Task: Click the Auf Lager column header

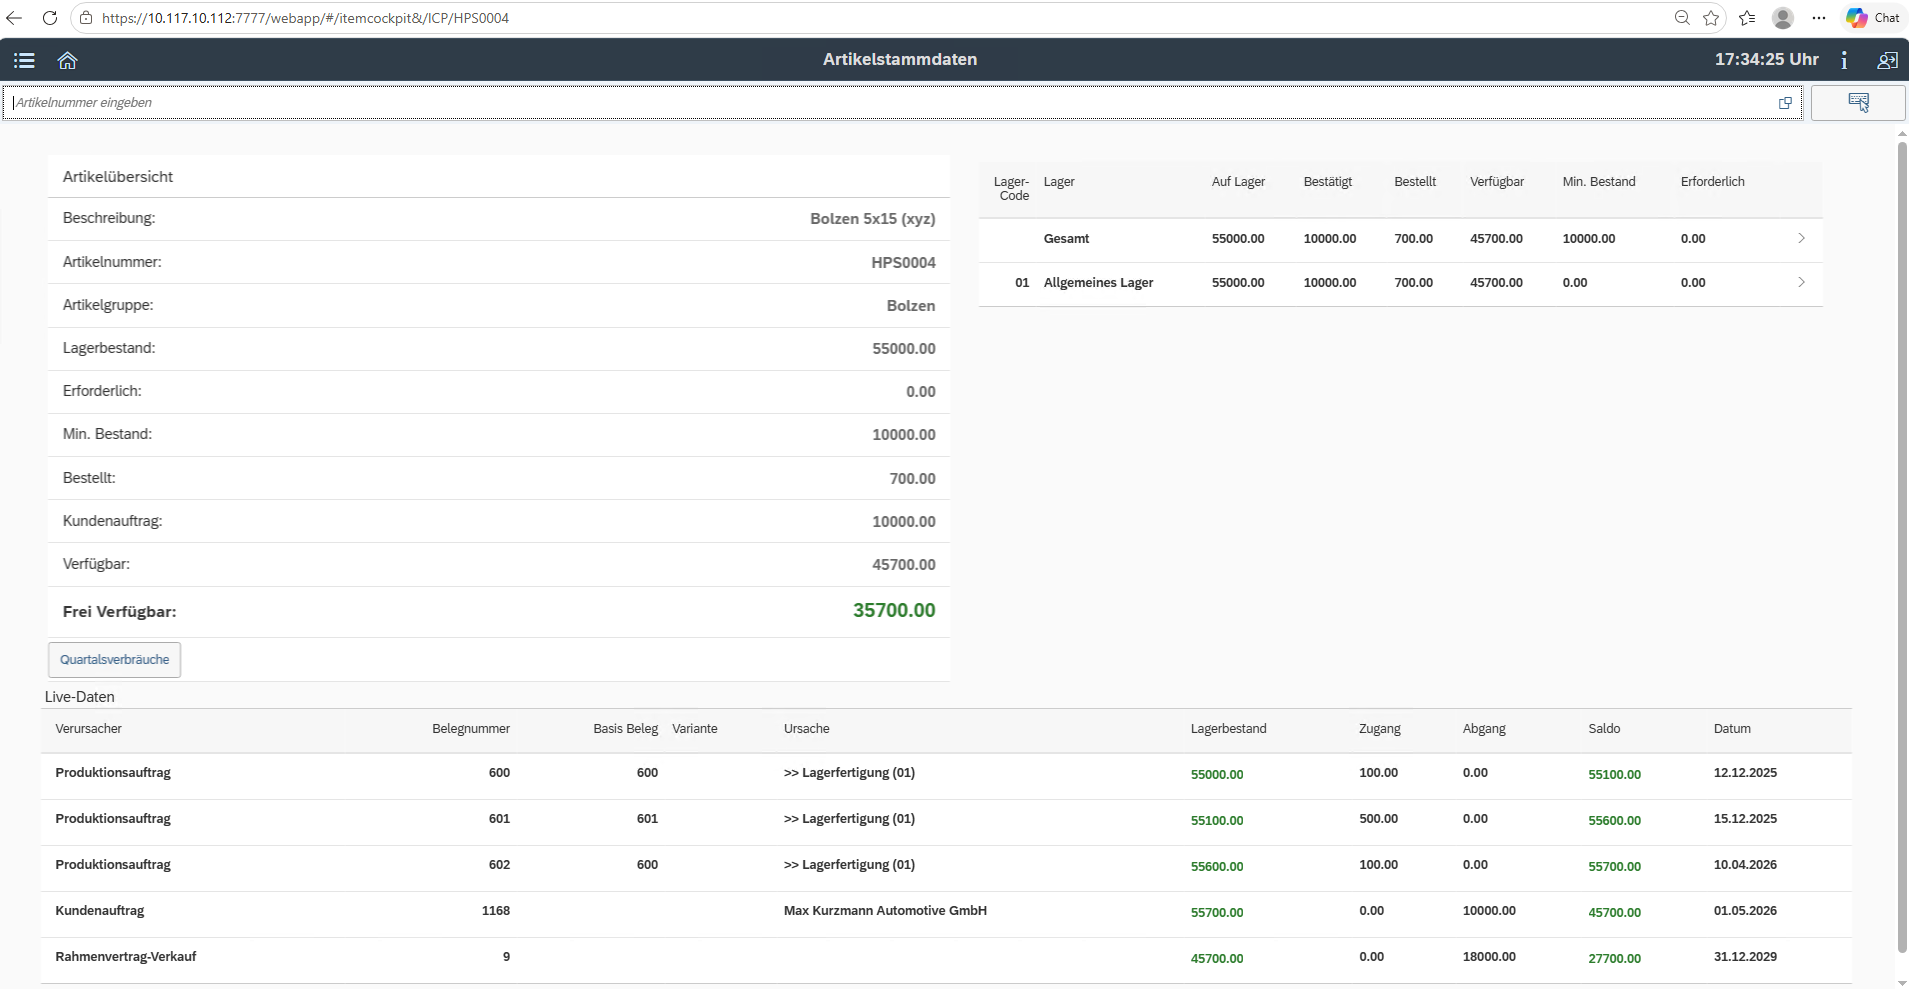Action: pyautogui.click(x=1238, y=182)
